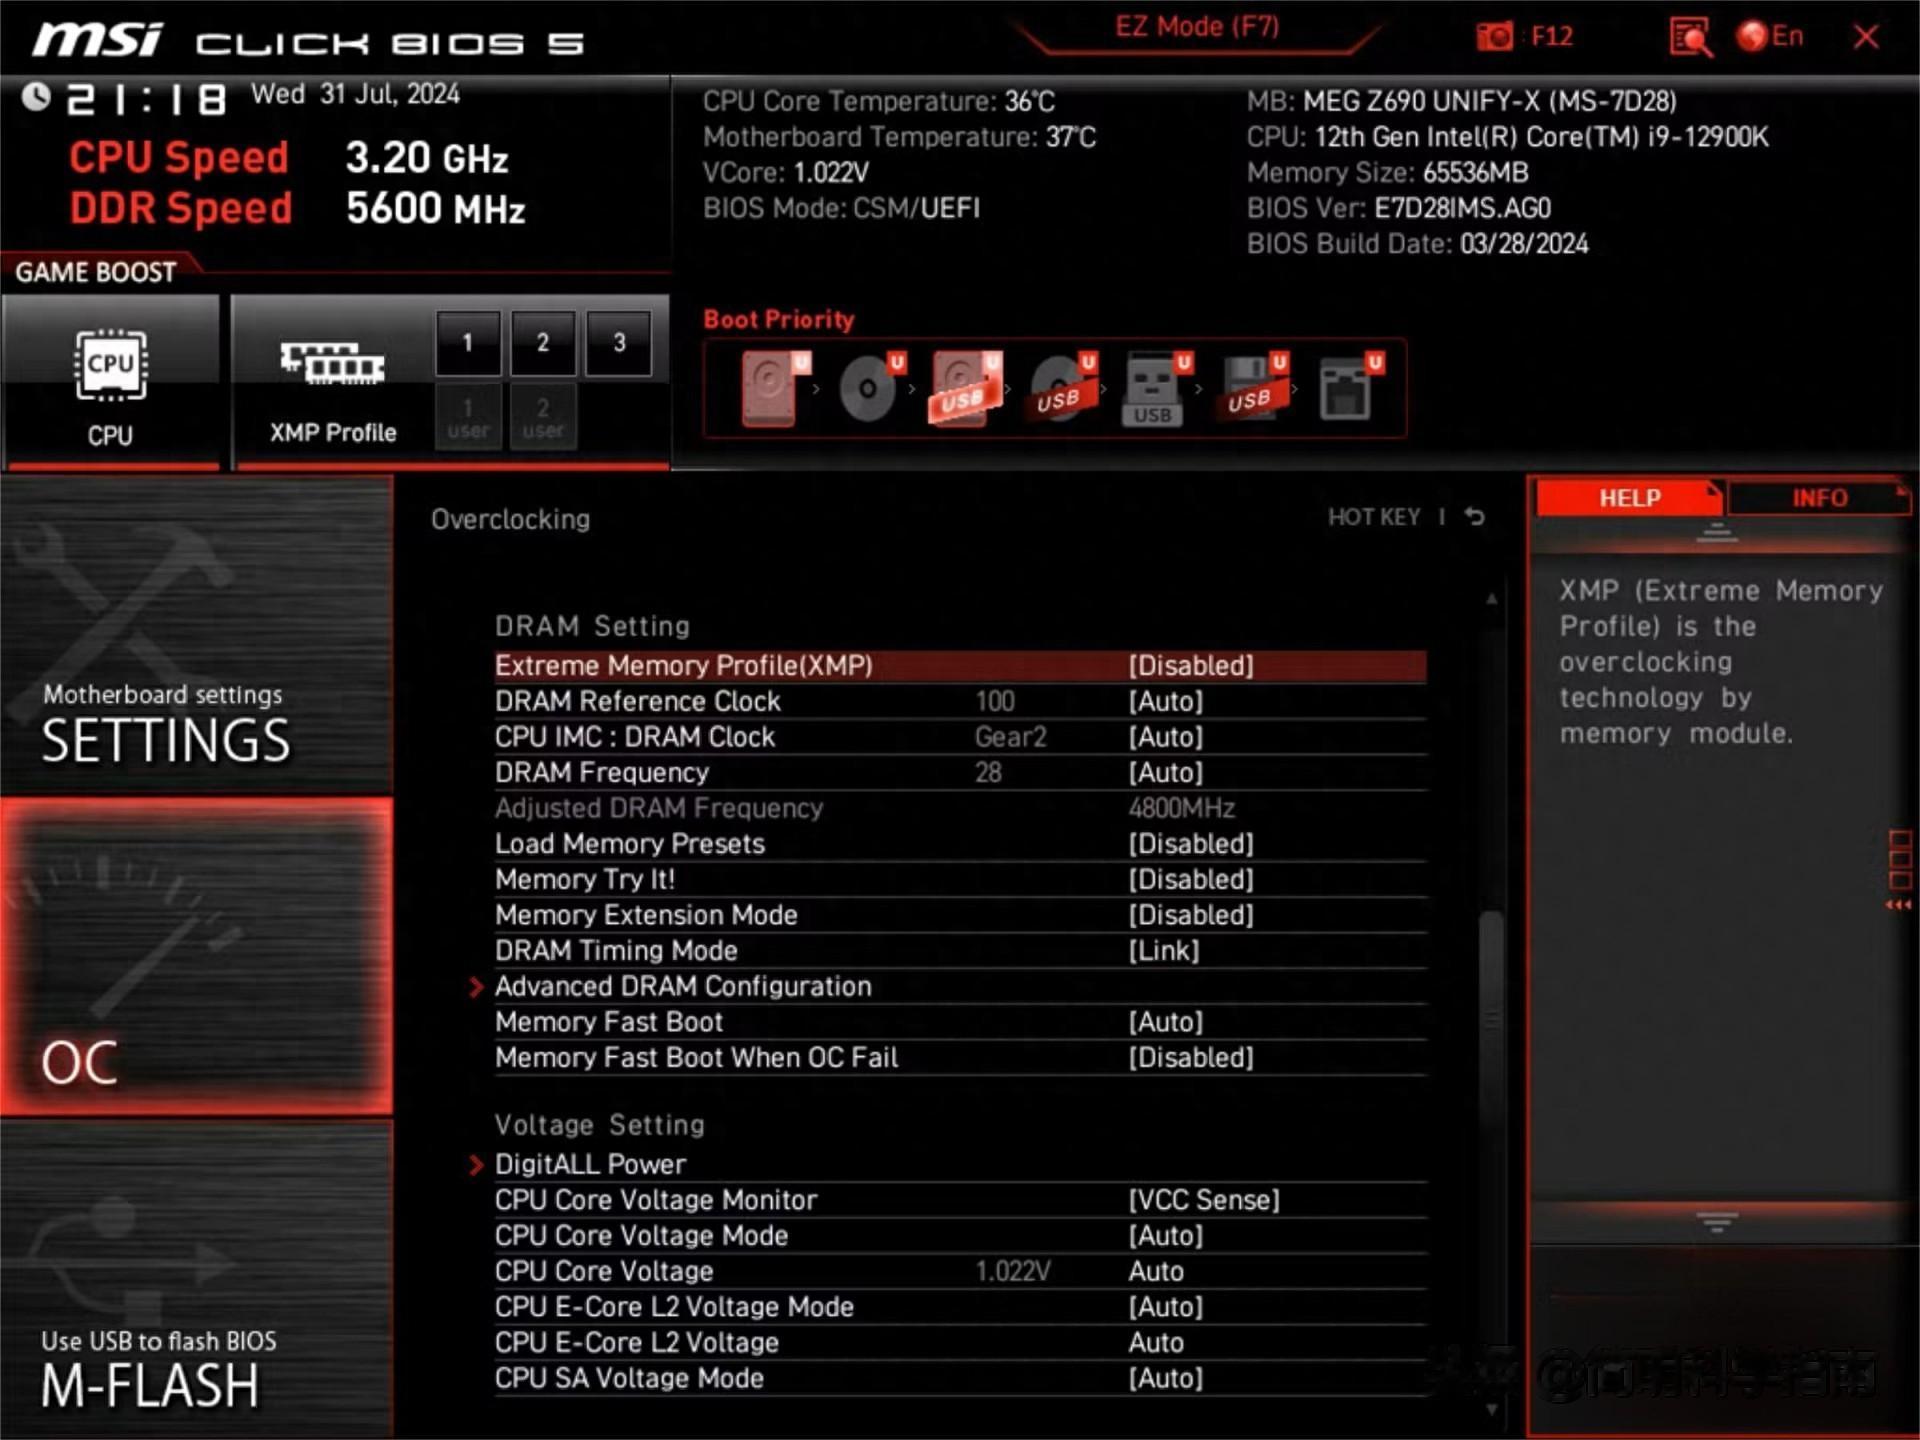This screenshot has height=1440, width=1920.
Task: Select the USB hard disk boot device
Action: (x=964, y=388)
